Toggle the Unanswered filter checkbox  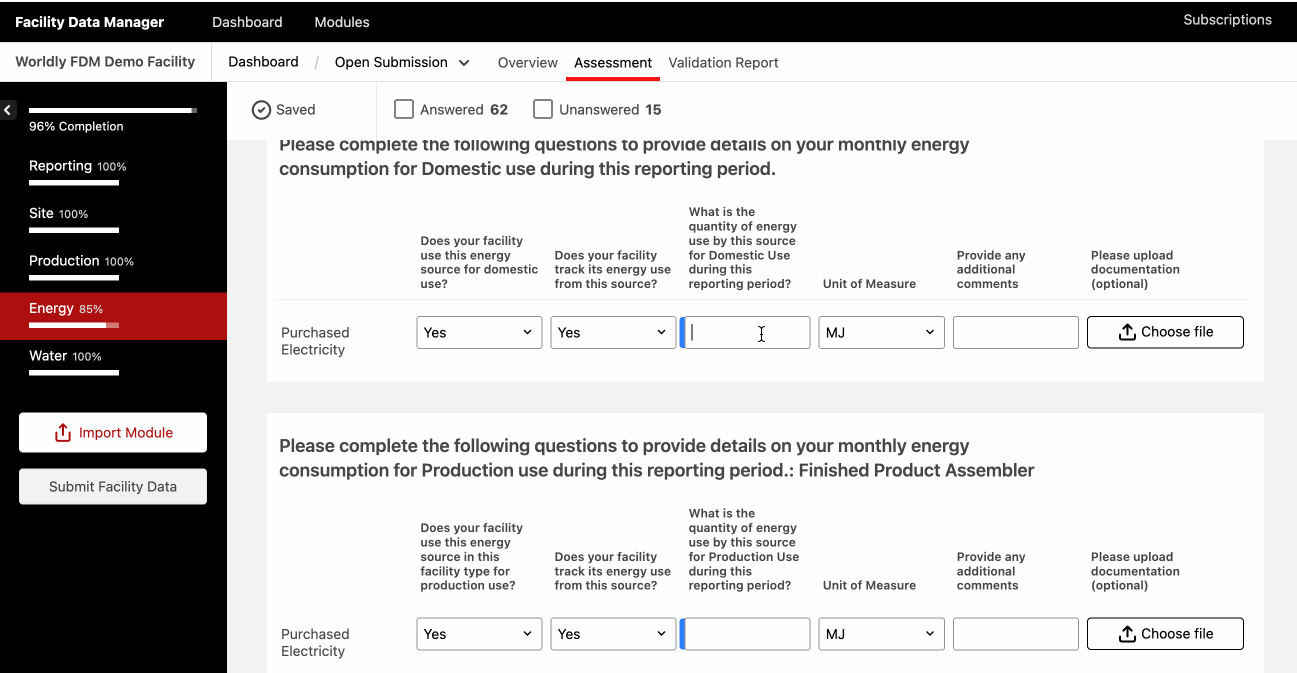coord(543,109)
